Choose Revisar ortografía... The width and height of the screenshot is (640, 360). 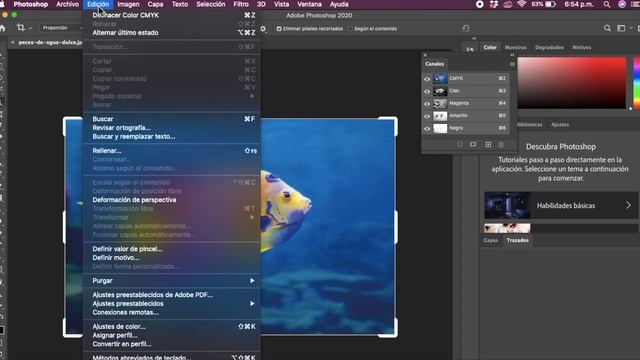pos(171,128)
